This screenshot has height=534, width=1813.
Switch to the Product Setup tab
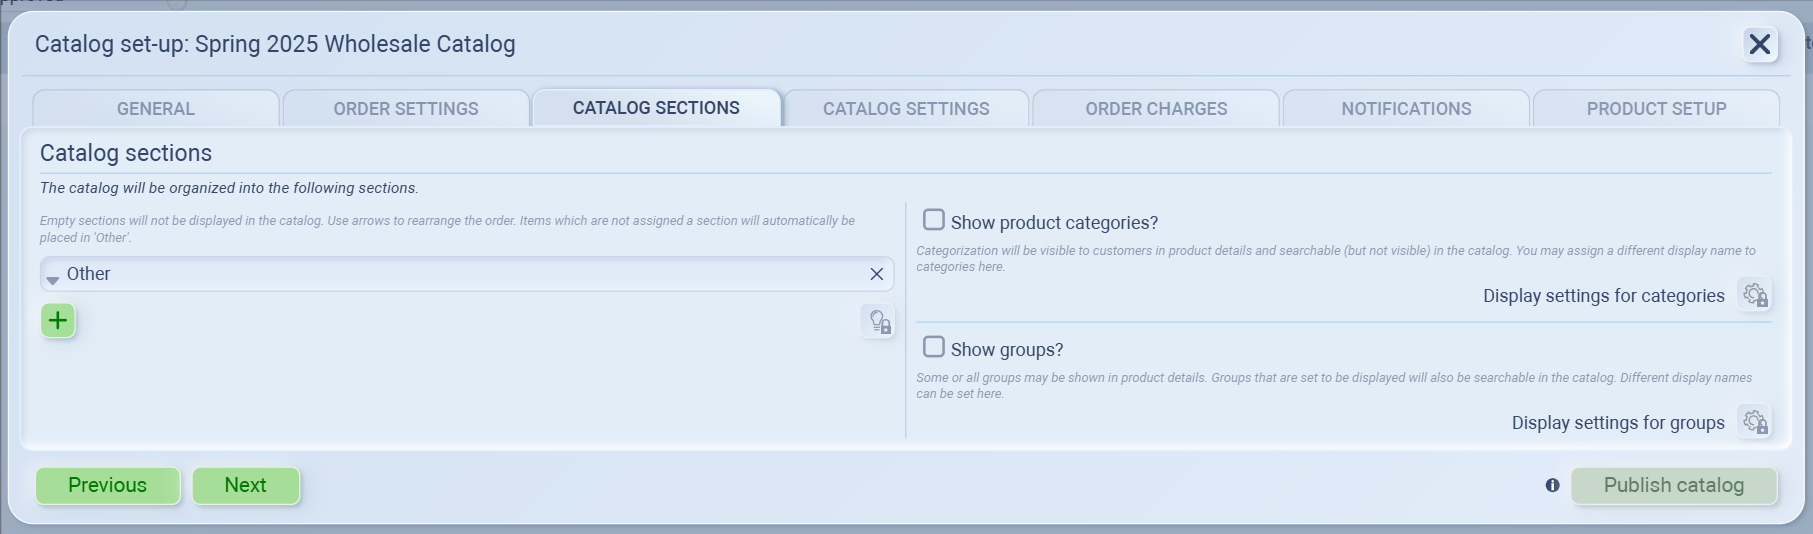coord(1656,109)
